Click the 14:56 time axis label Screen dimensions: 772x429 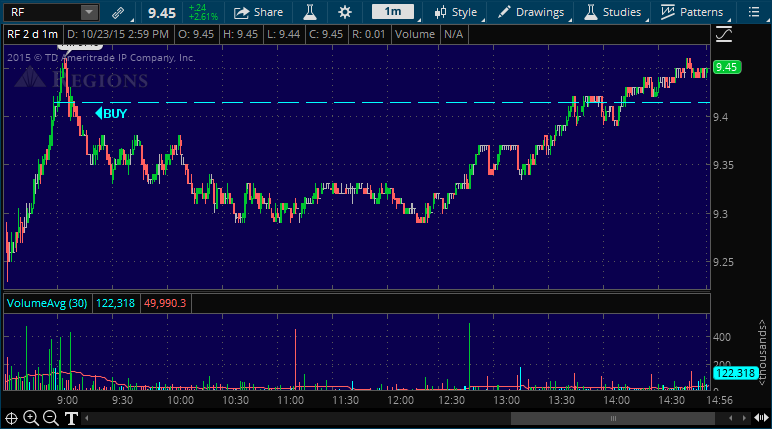[x=719, y=400]
